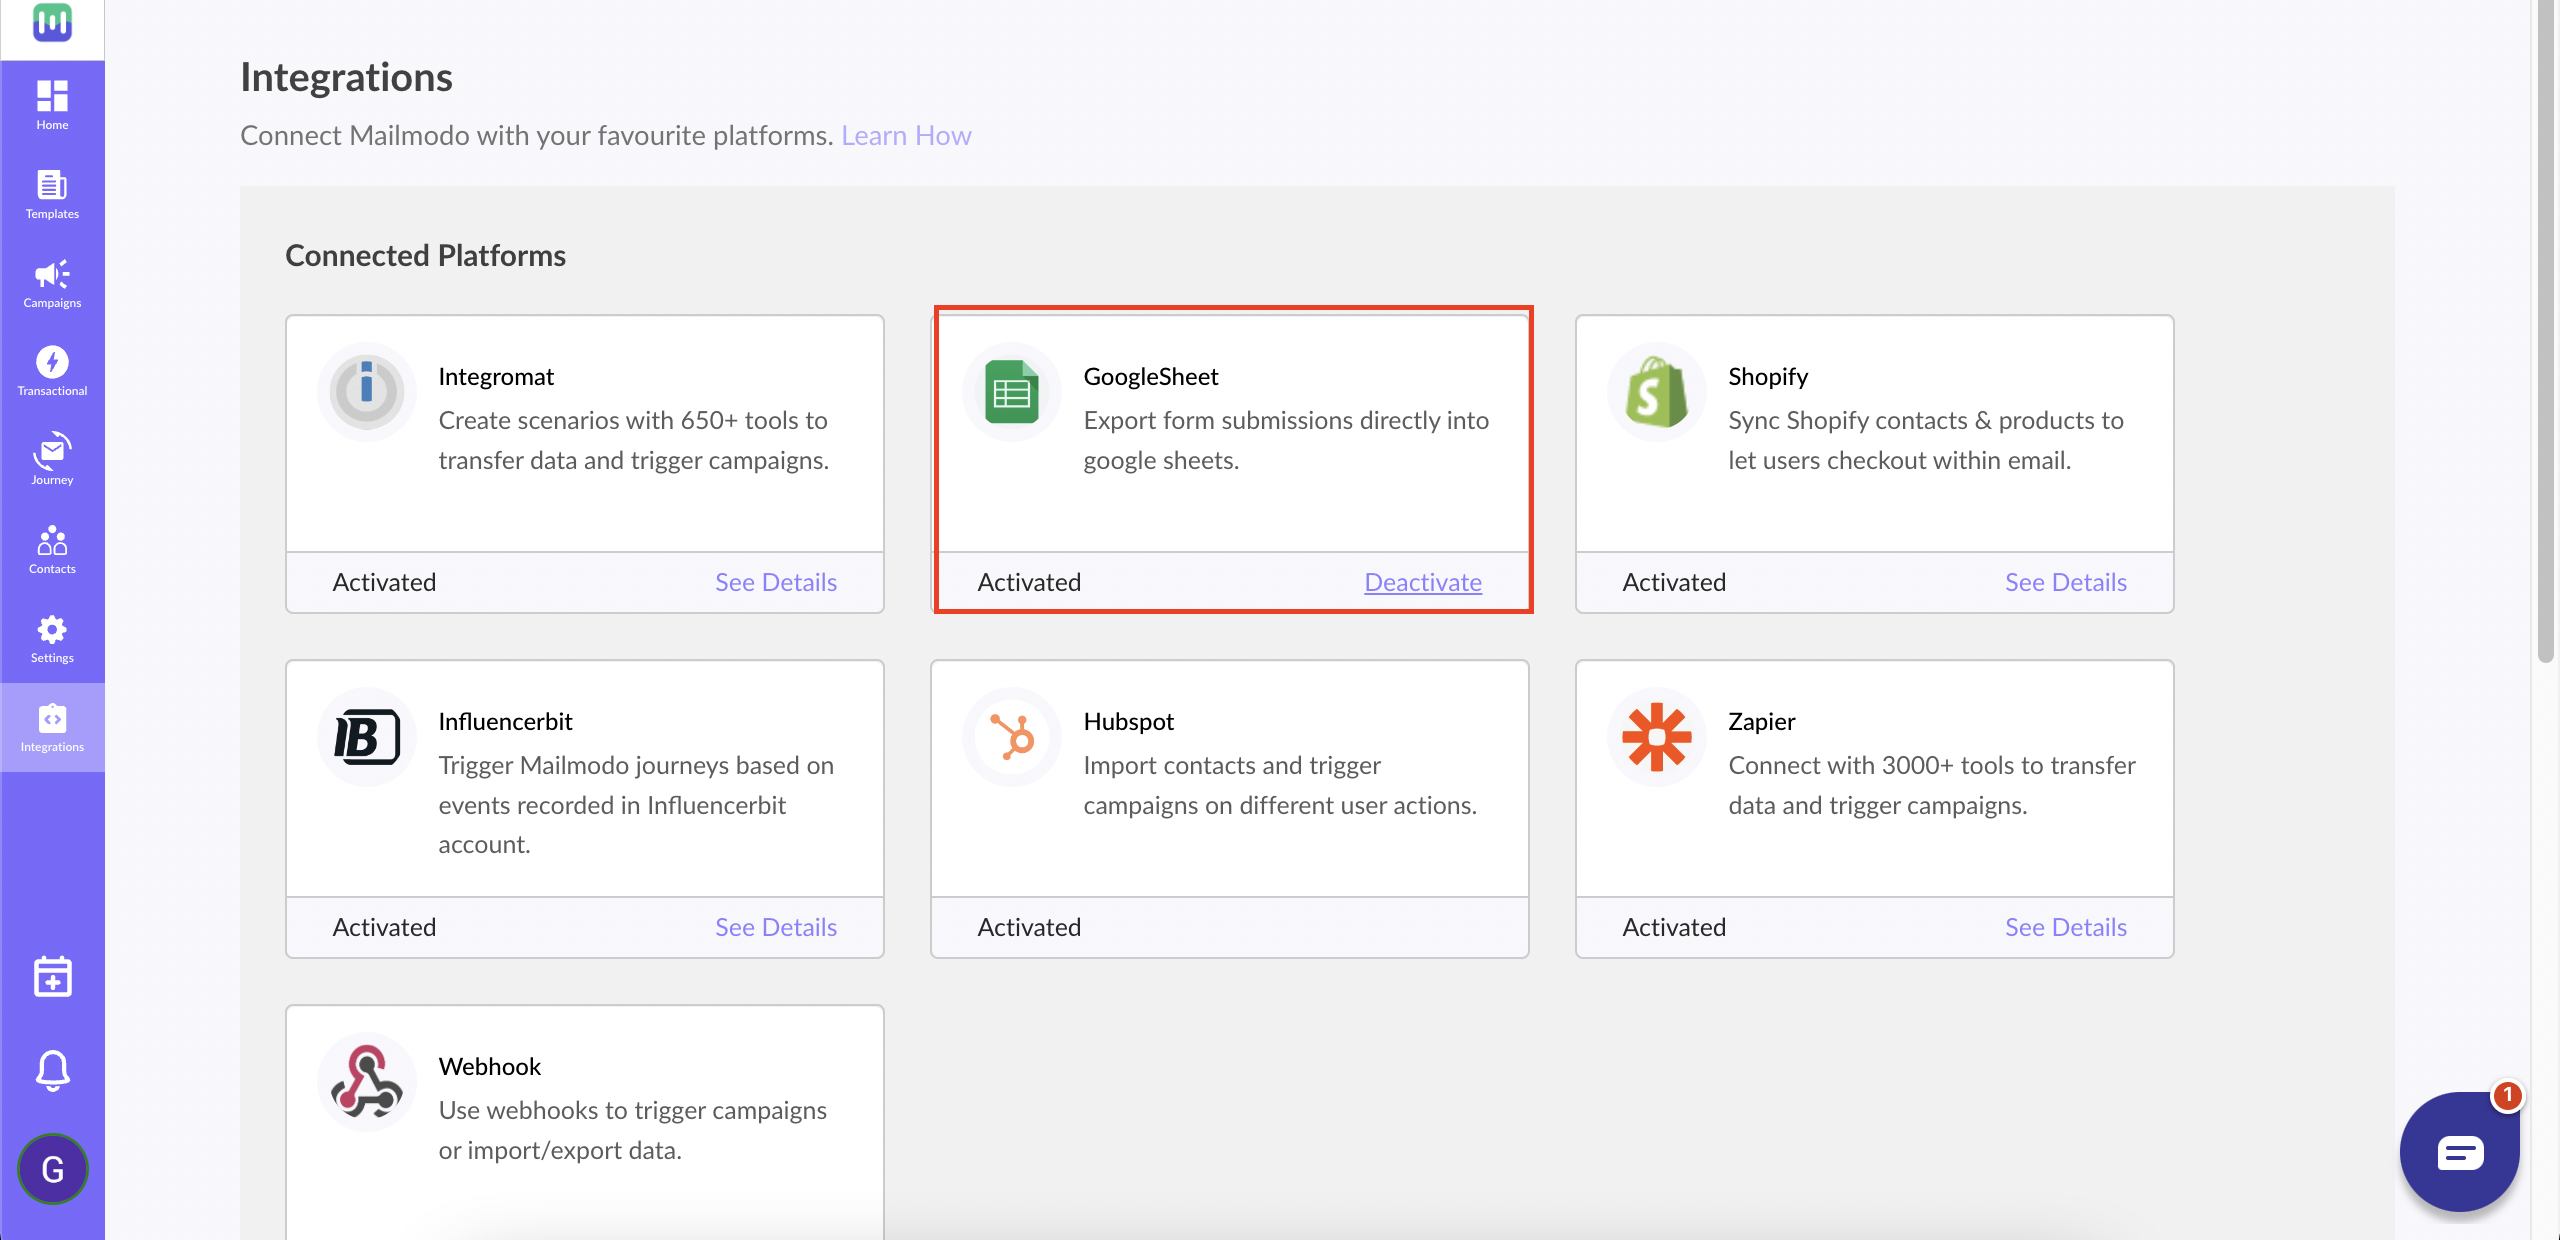Open the notifications bell icon
2560x1240 pixels.
[52, 1071]
